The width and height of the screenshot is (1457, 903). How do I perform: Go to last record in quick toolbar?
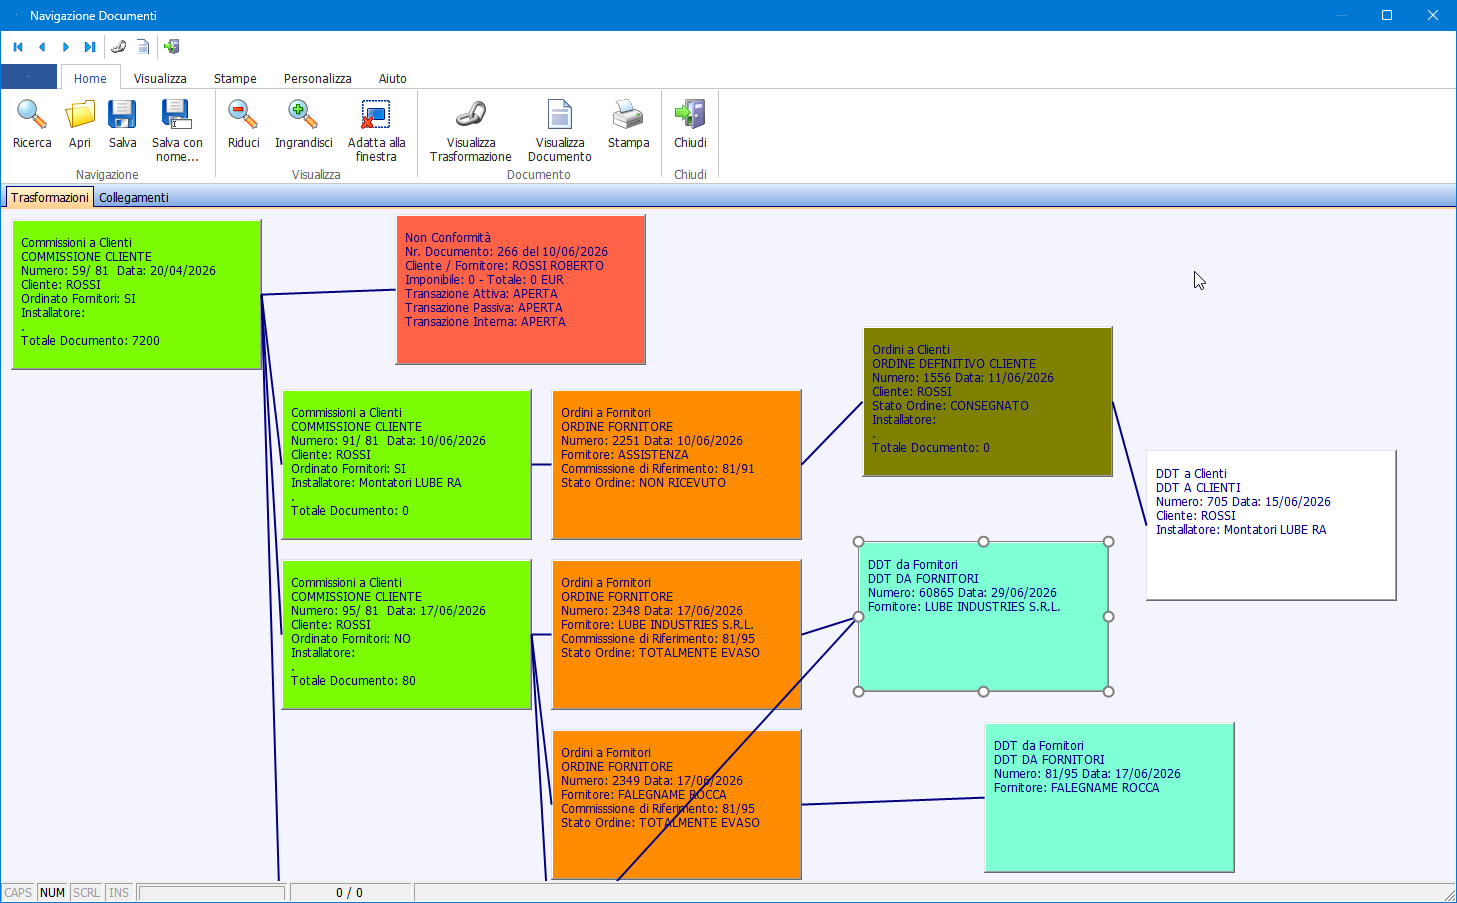click(90, 47)
